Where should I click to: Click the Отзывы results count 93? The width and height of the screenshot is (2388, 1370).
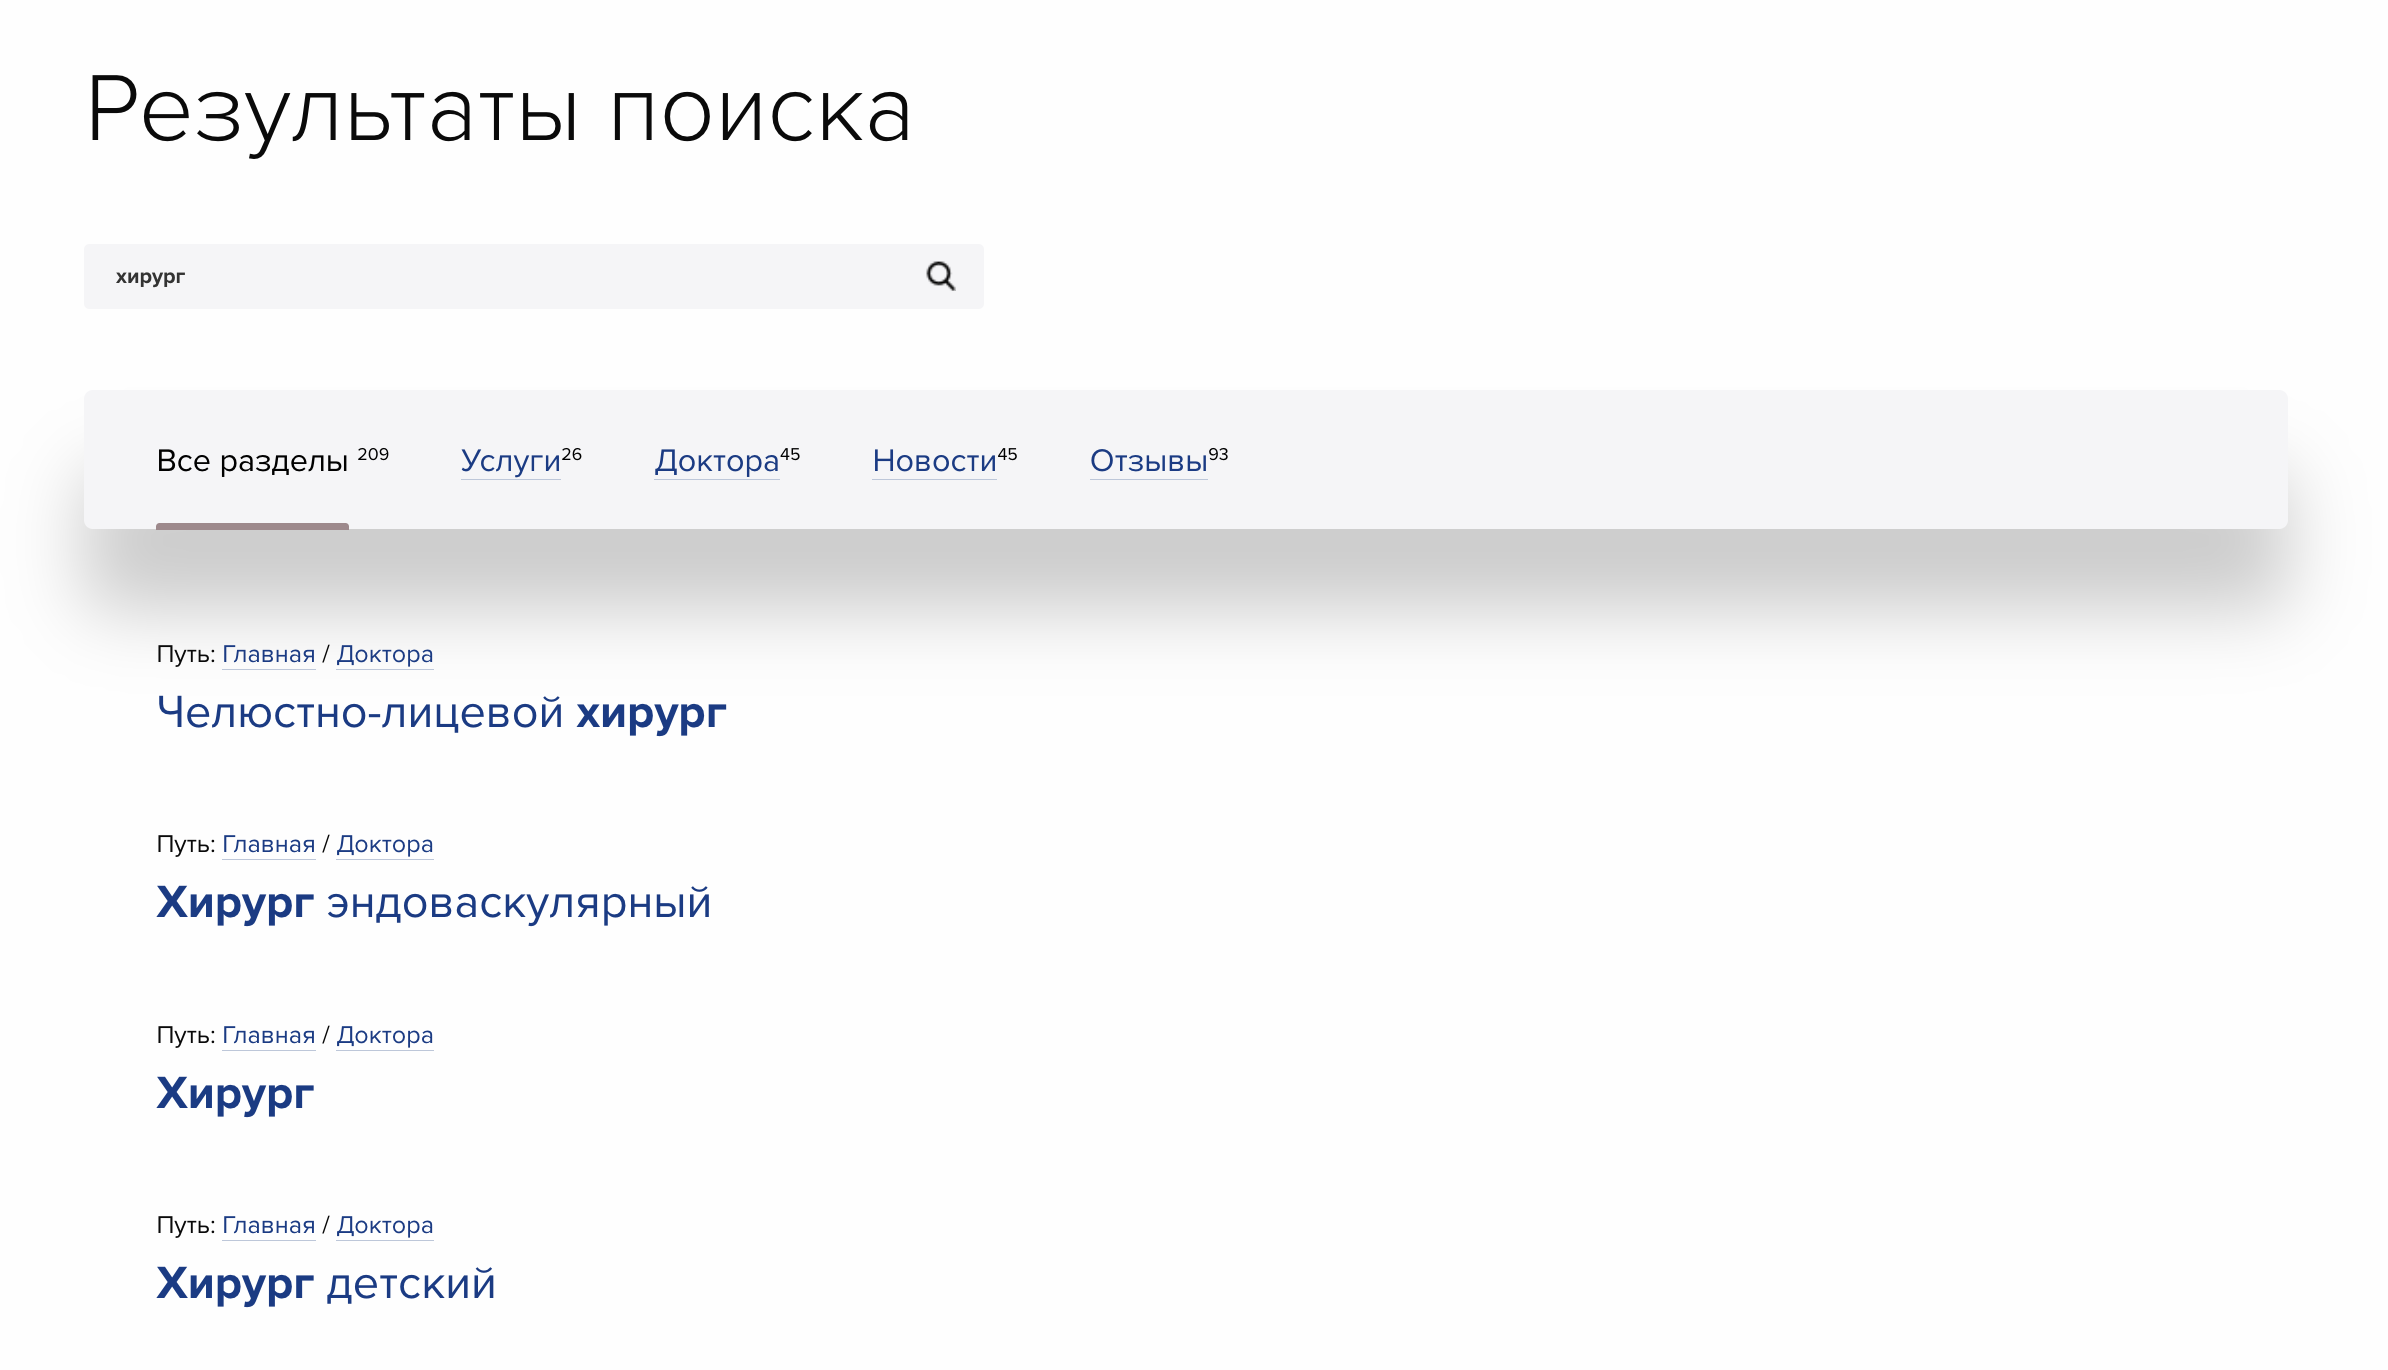(1219, 453)
